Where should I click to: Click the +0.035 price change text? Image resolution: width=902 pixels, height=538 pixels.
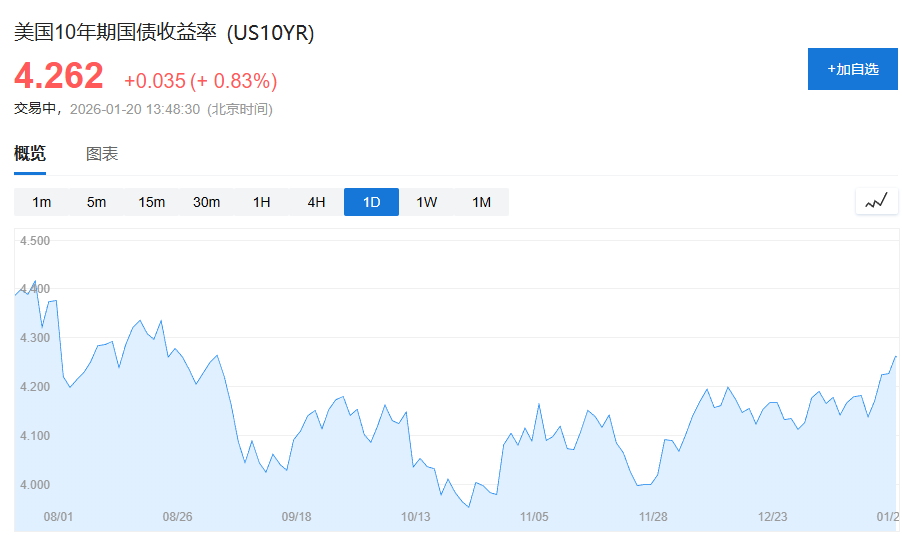click(155, 81)
